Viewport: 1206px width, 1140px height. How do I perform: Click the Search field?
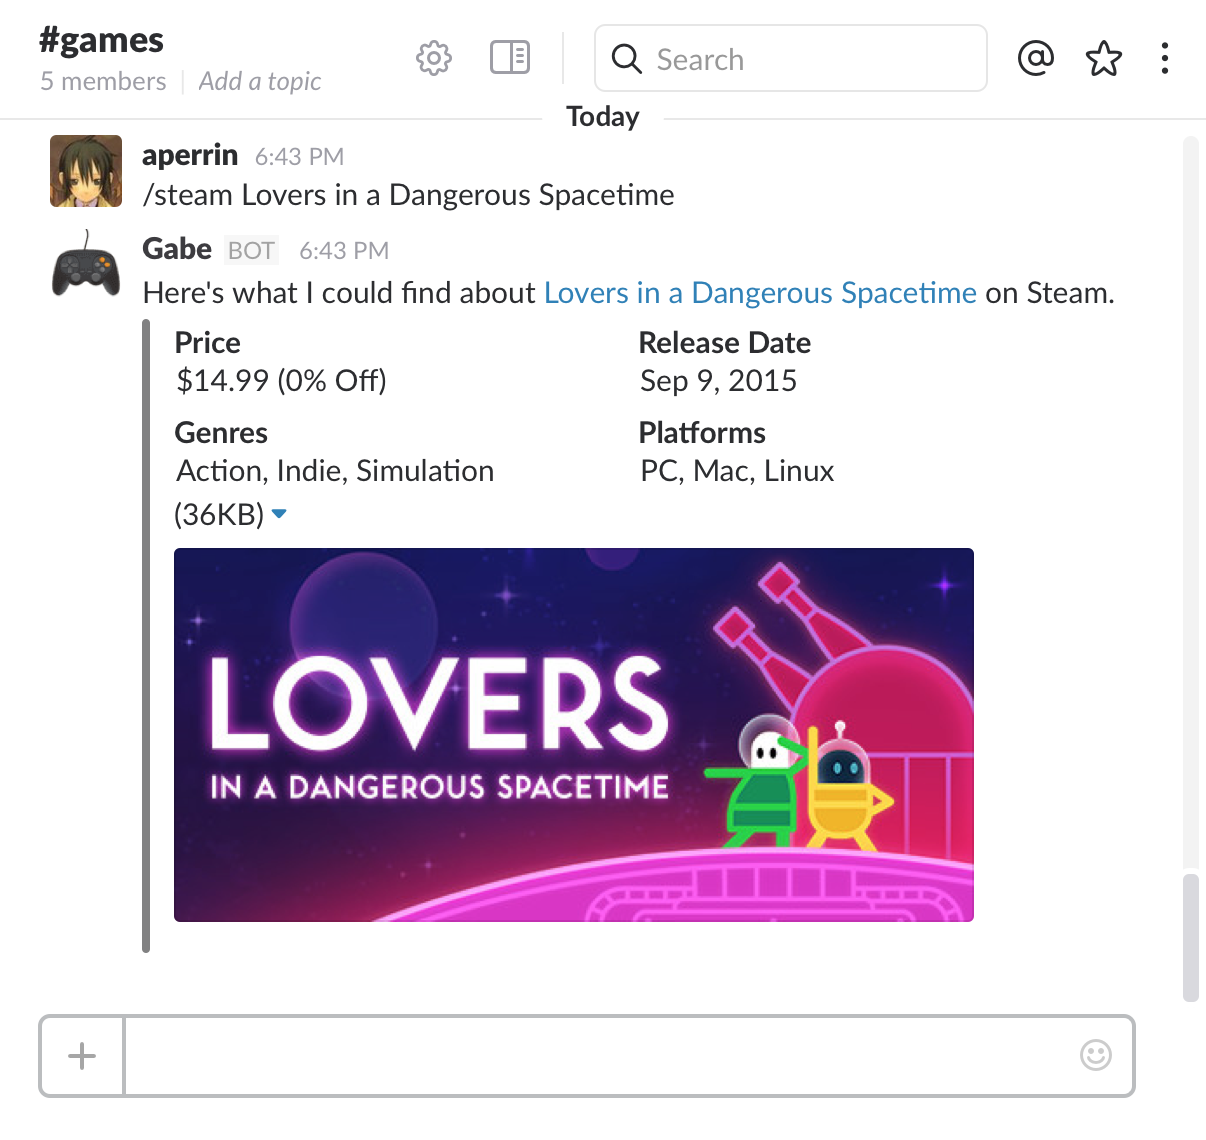point(791,58)
